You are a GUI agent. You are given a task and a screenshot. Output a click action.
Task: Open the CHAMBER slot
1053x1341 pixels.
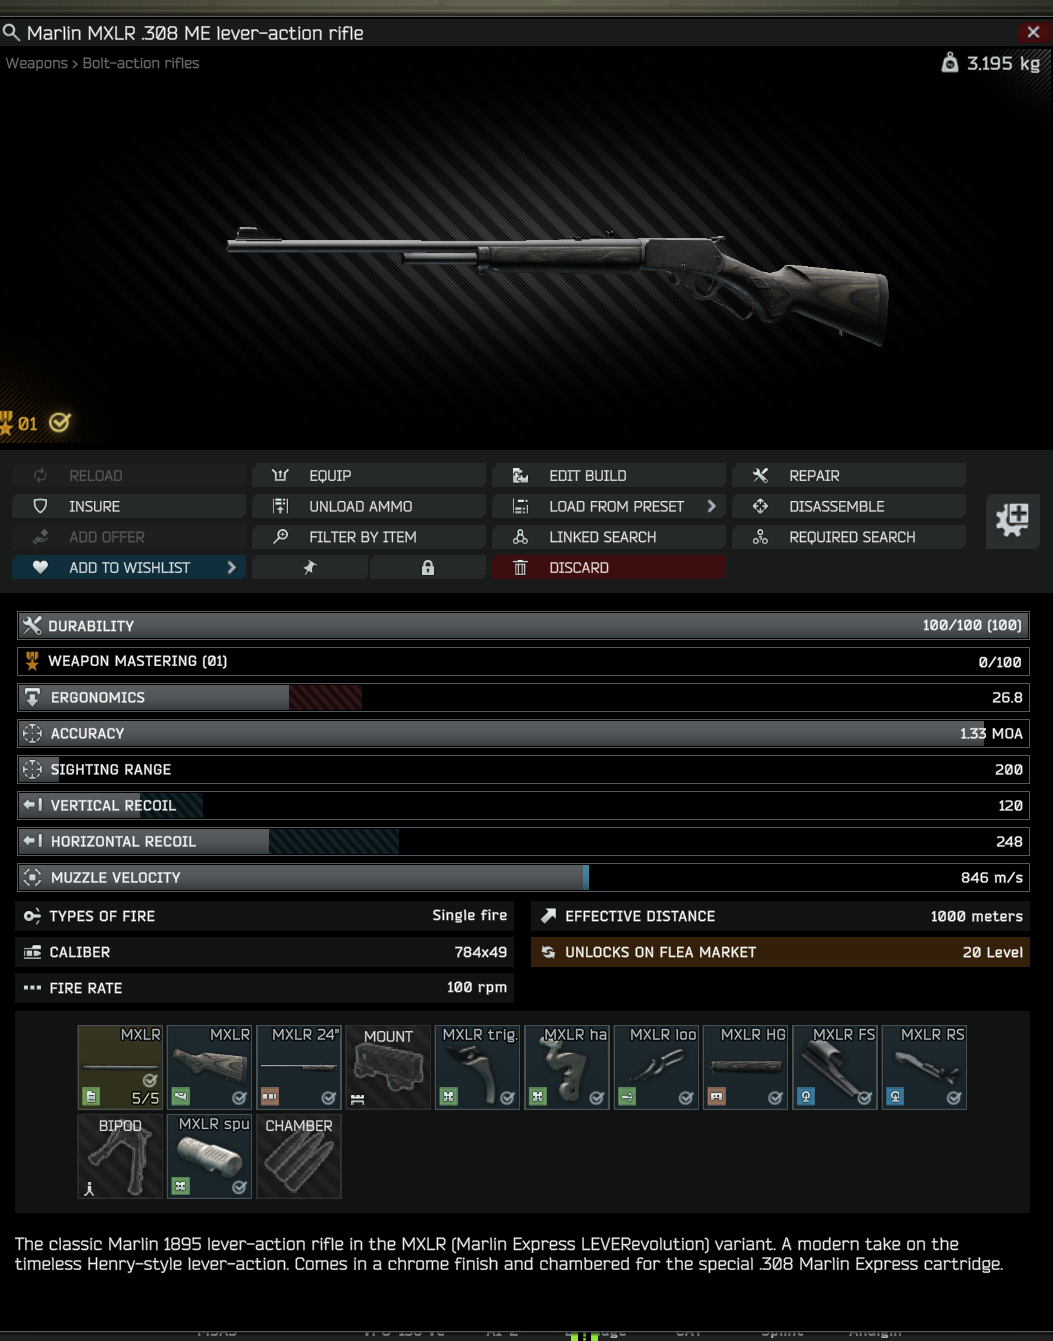click(x=299, y=1156)
